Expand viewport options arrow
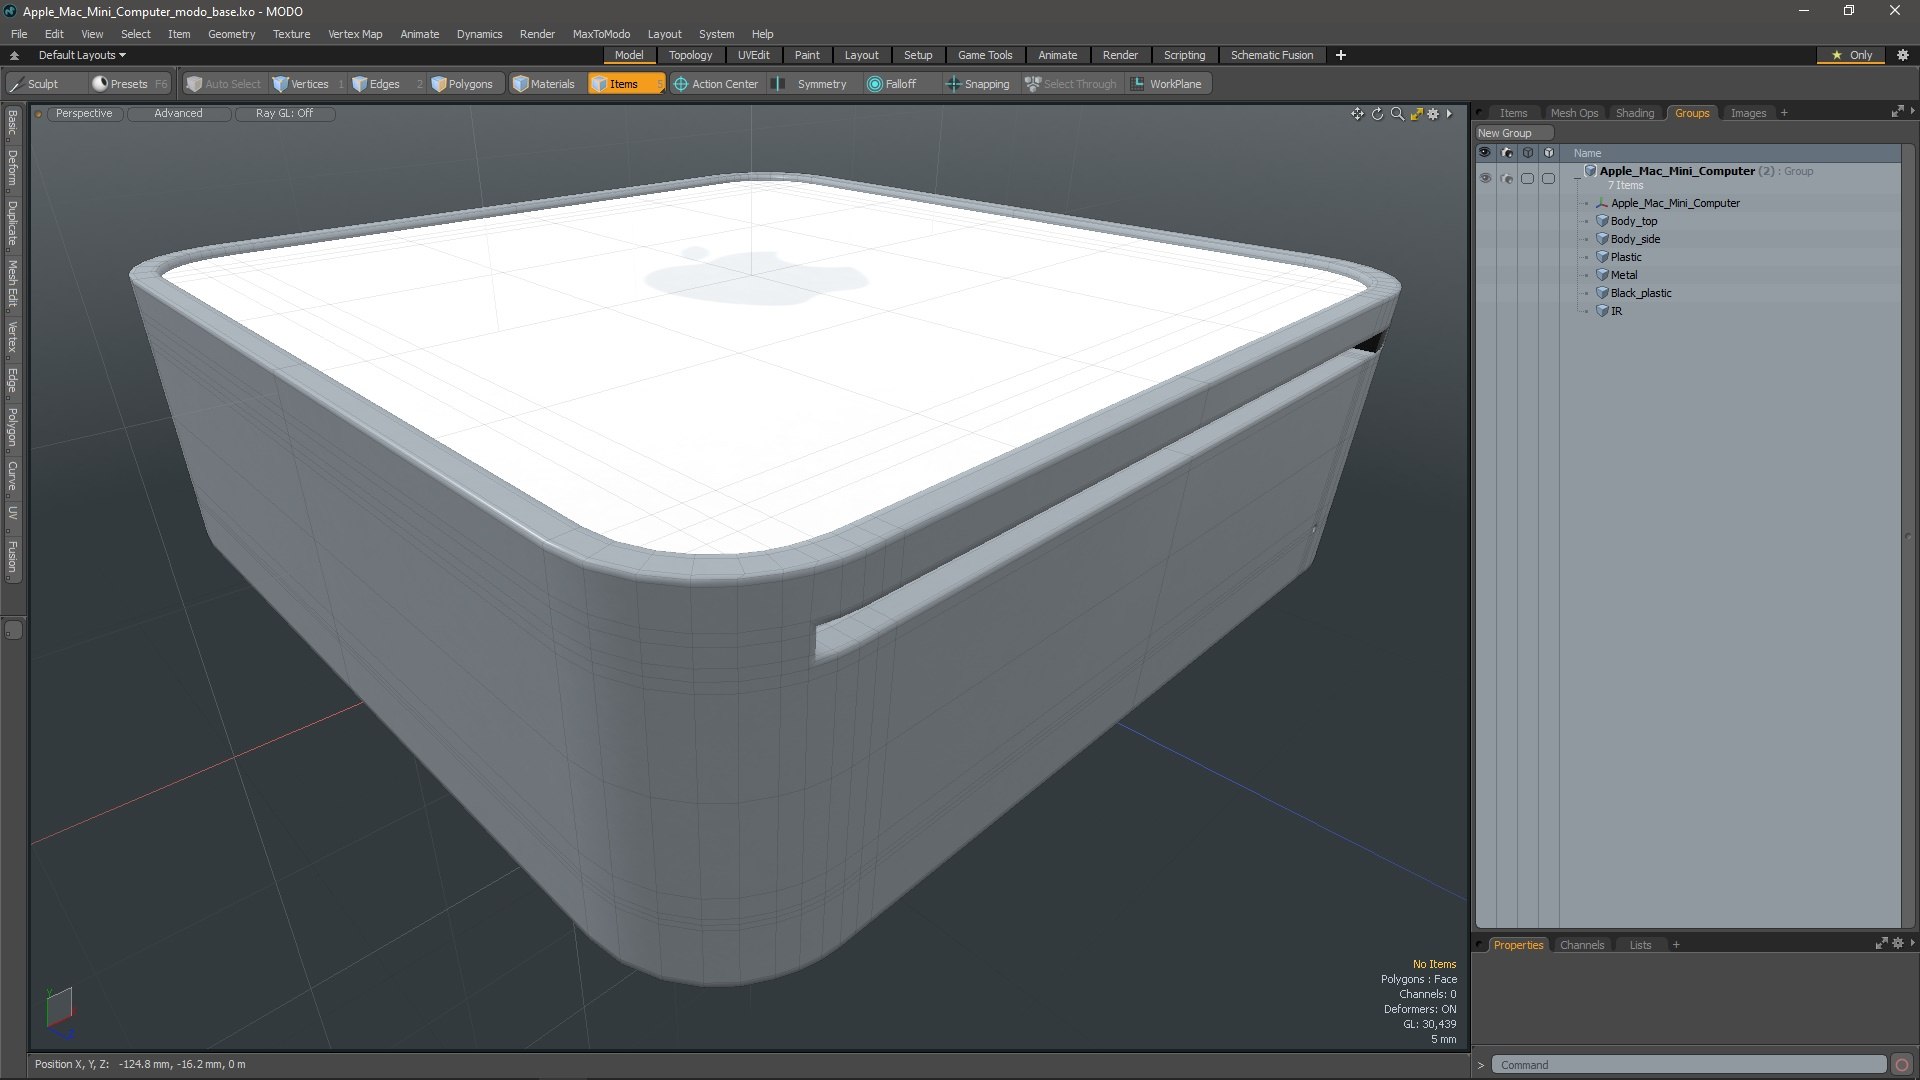The image size is (1920, 1080). pyautogui.click(x=1449, y=114)
